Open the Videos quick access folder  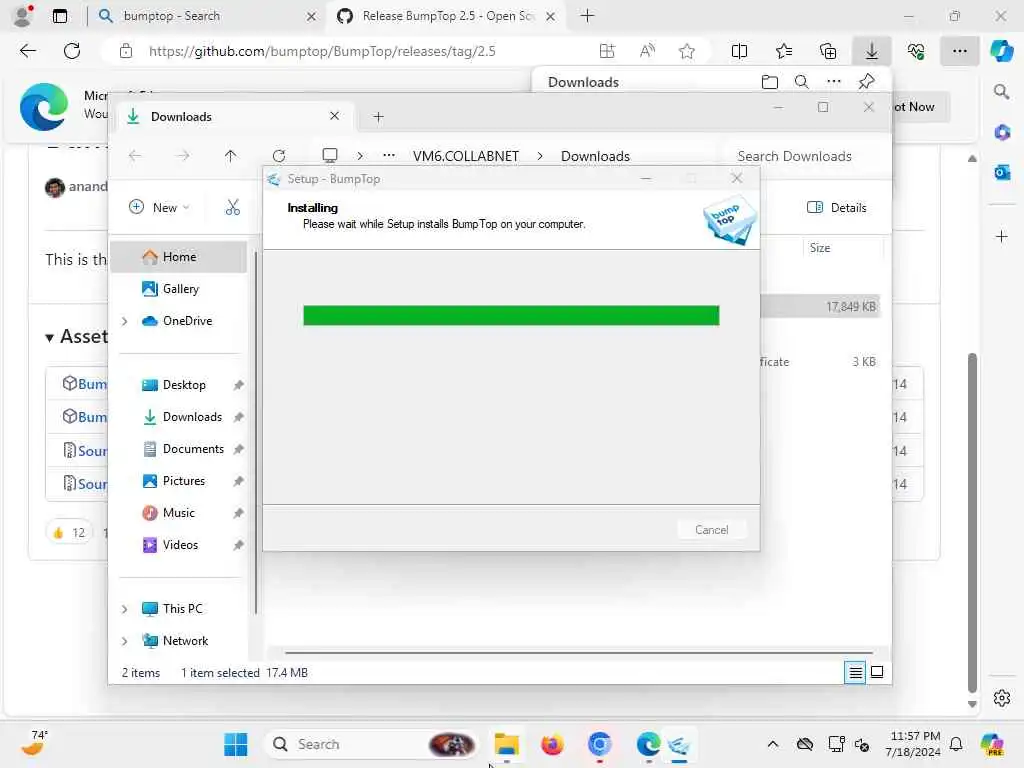[180, 545]
